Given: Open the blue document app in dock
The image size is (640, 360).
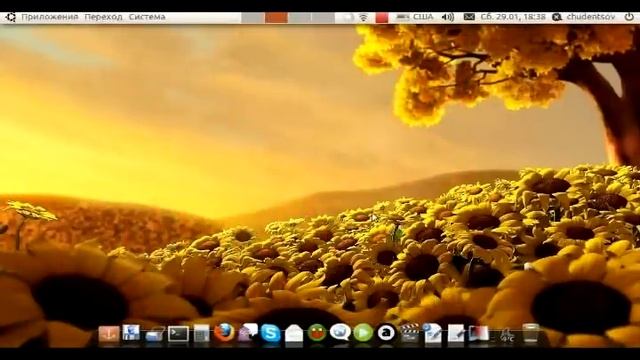Looking at the screenshot, I should click(131, 333).
